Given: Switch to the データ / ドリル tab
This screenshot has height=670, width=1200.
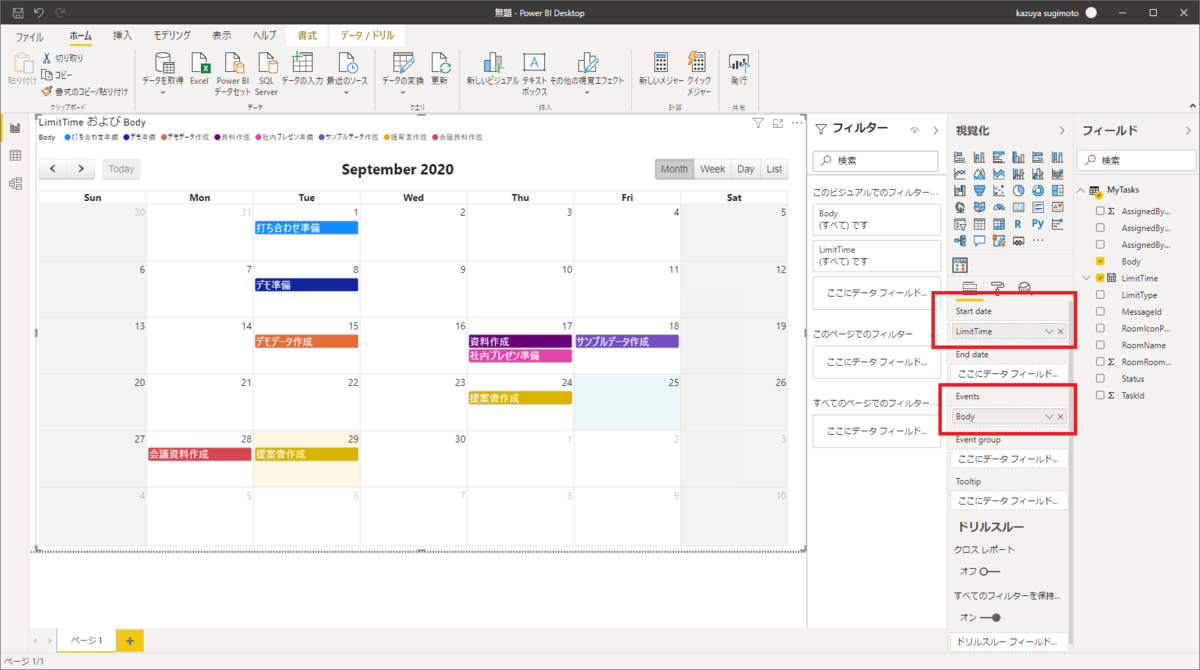Looking at the screenshot, I should tap(367, 36).
